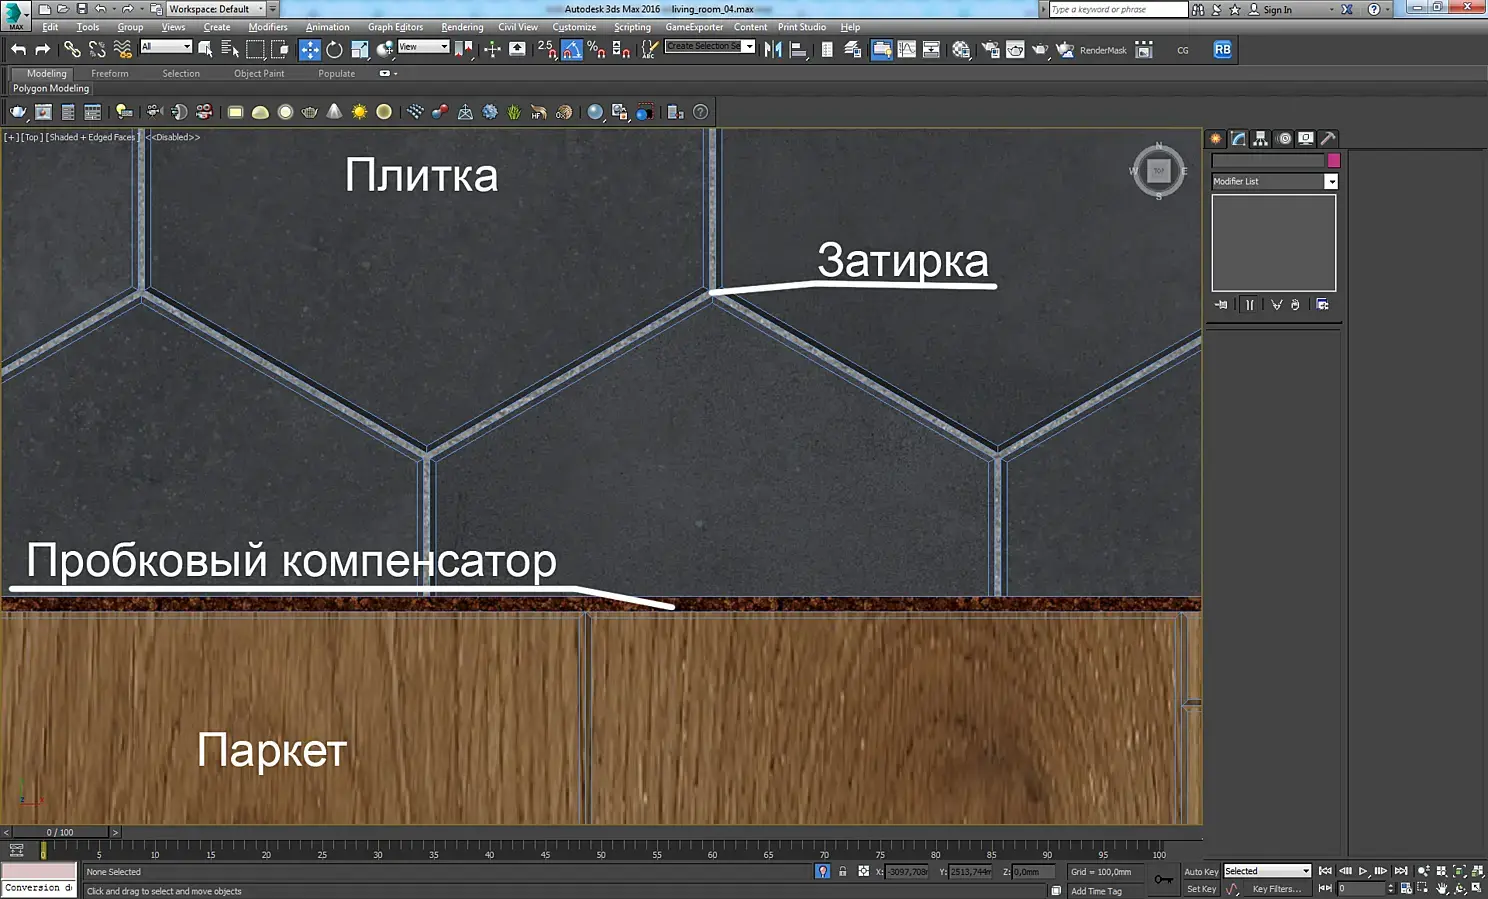Image resolution: width=1488 pixels, height=899 pixels.
Task: Click the ViewCube in the viewport
Action: [1158, 171]
